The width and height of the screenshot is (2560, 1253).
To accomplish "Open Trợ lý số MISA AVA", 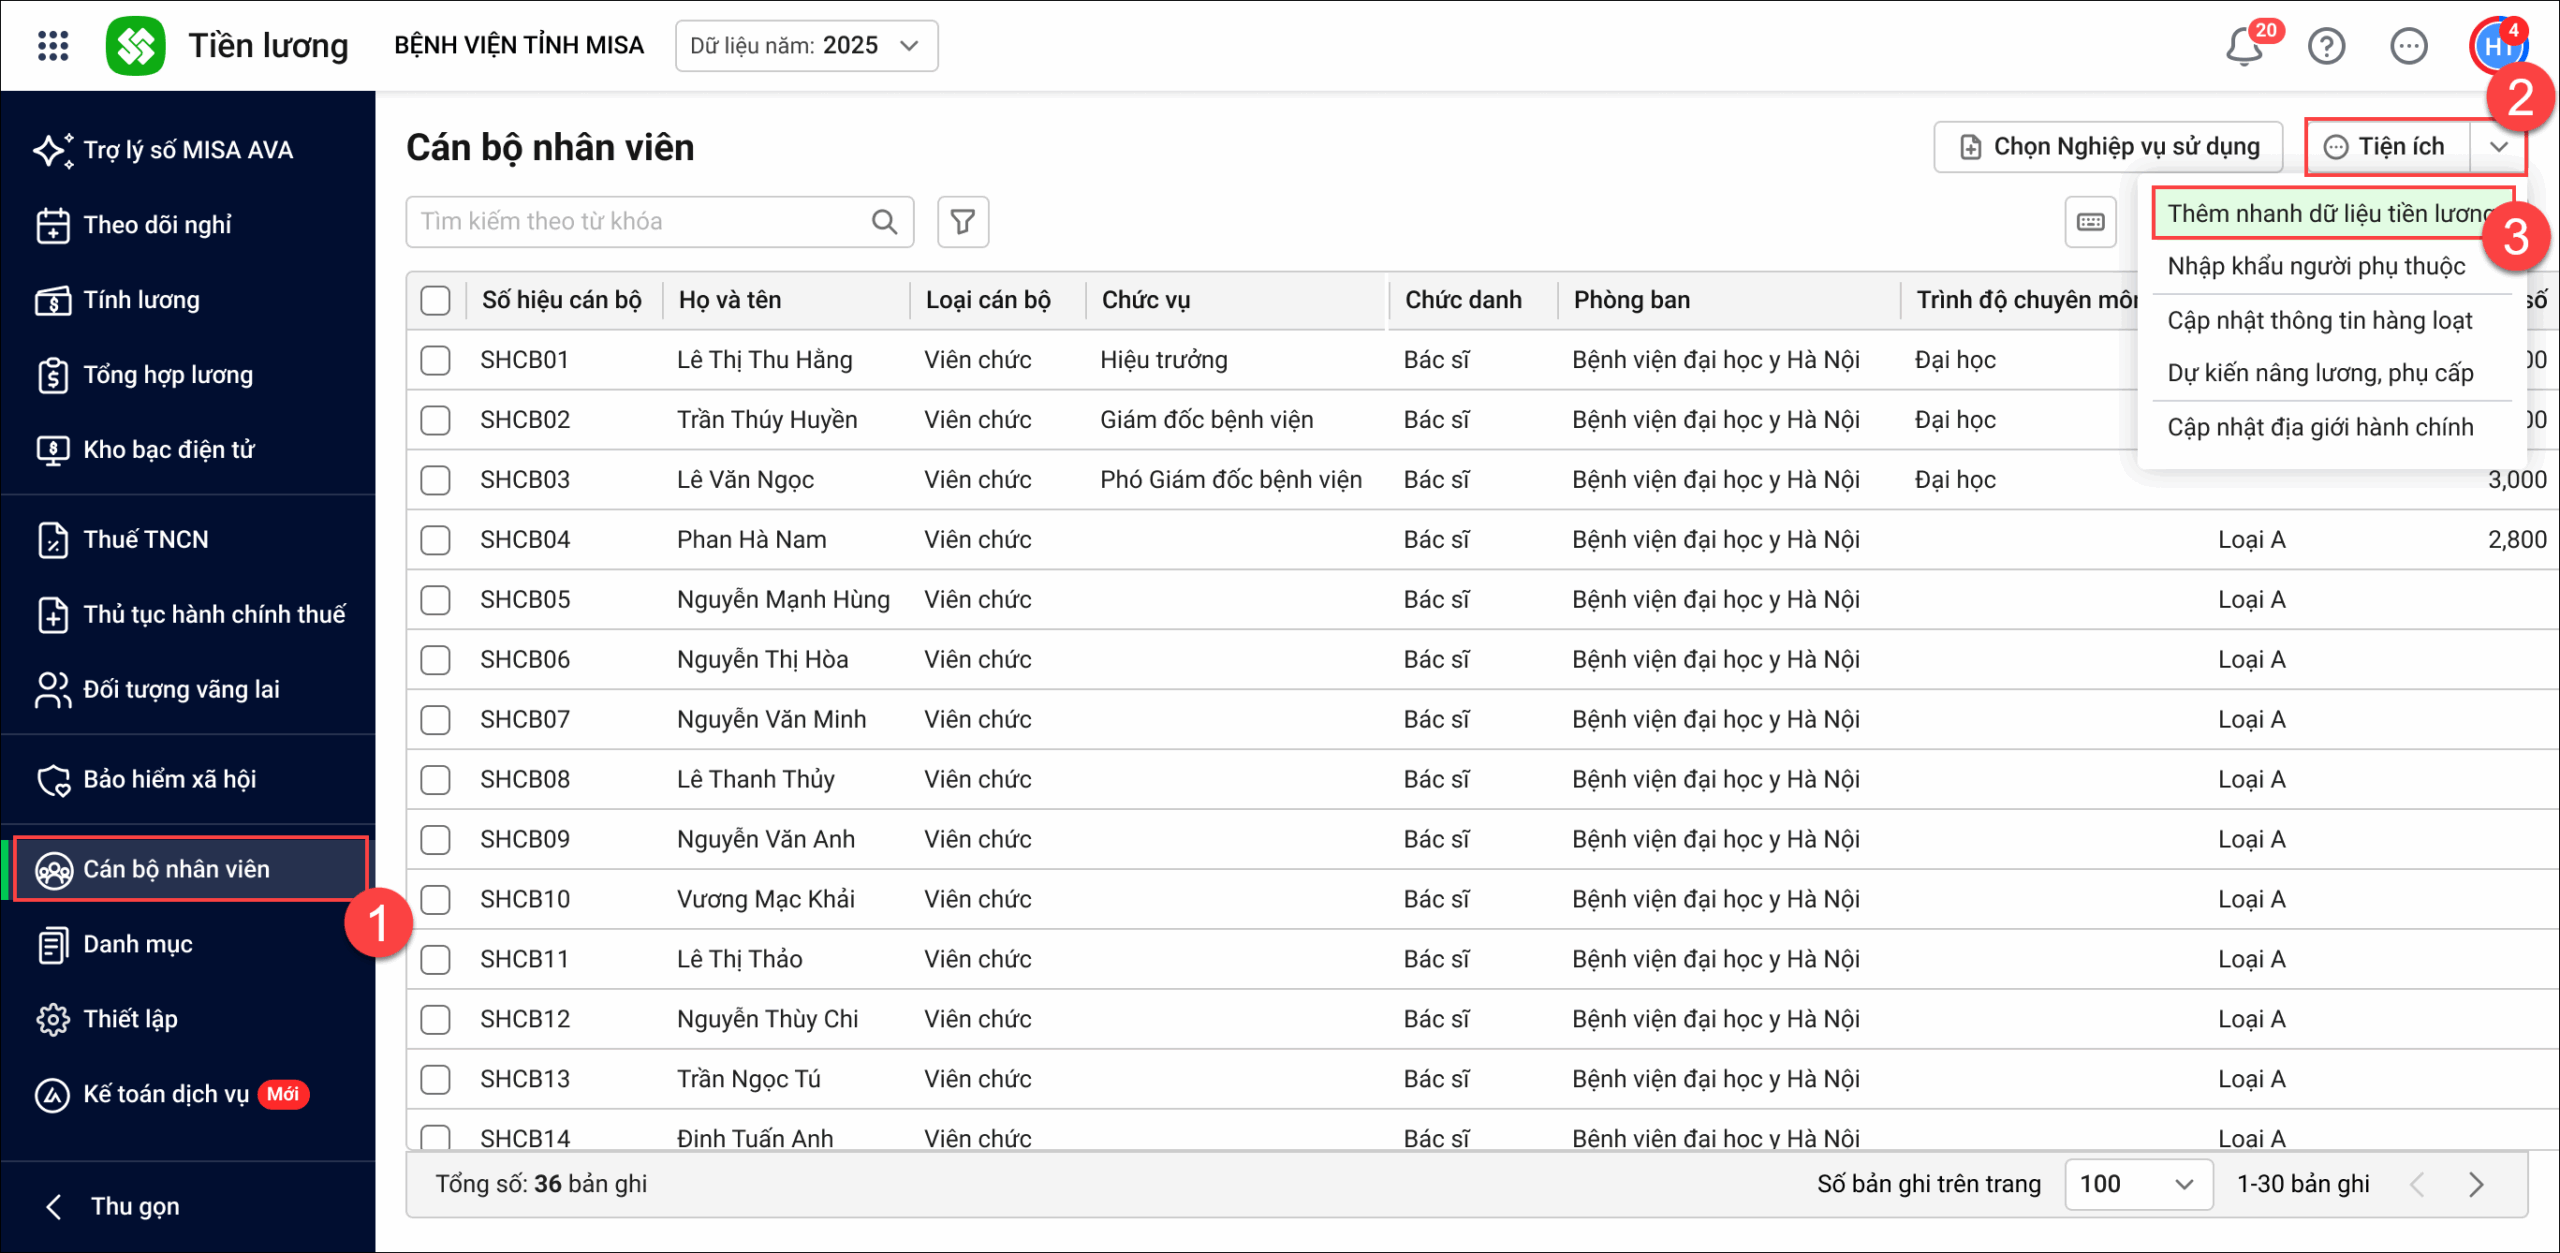I will pyautogui.click(x=187, y=150).
